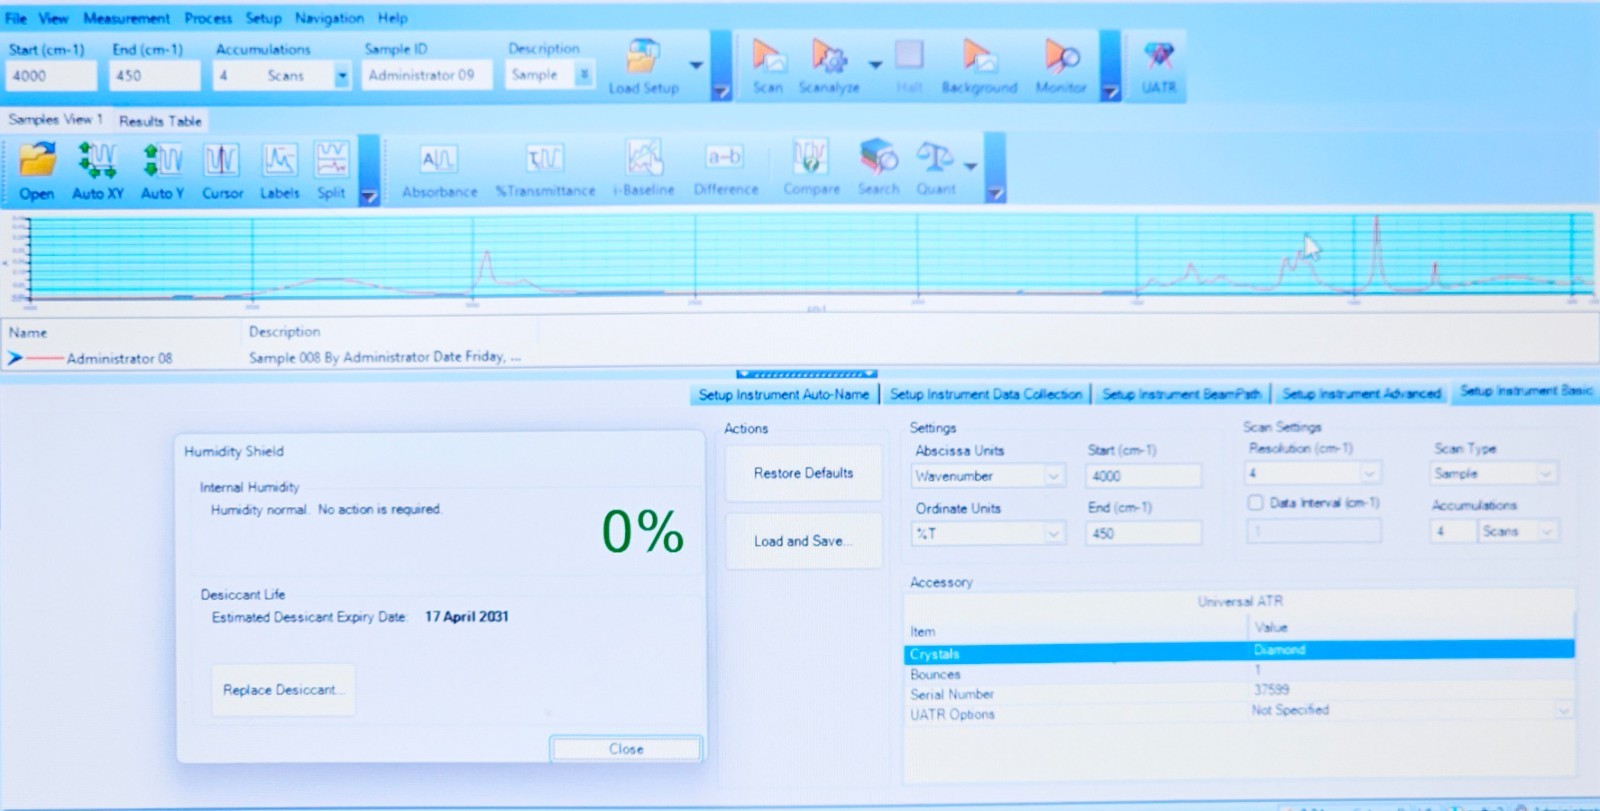Open the Monitor tool
This screenshot has width=1600, height=811.
1061,66
